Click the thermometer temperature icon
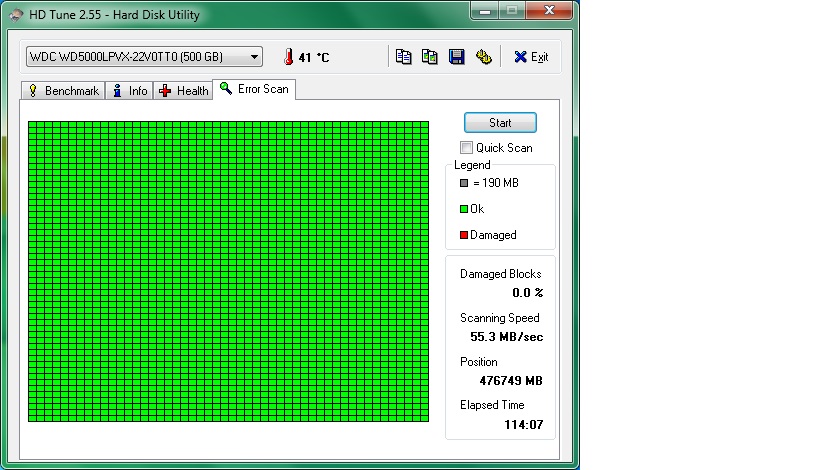 click(288, 56)
